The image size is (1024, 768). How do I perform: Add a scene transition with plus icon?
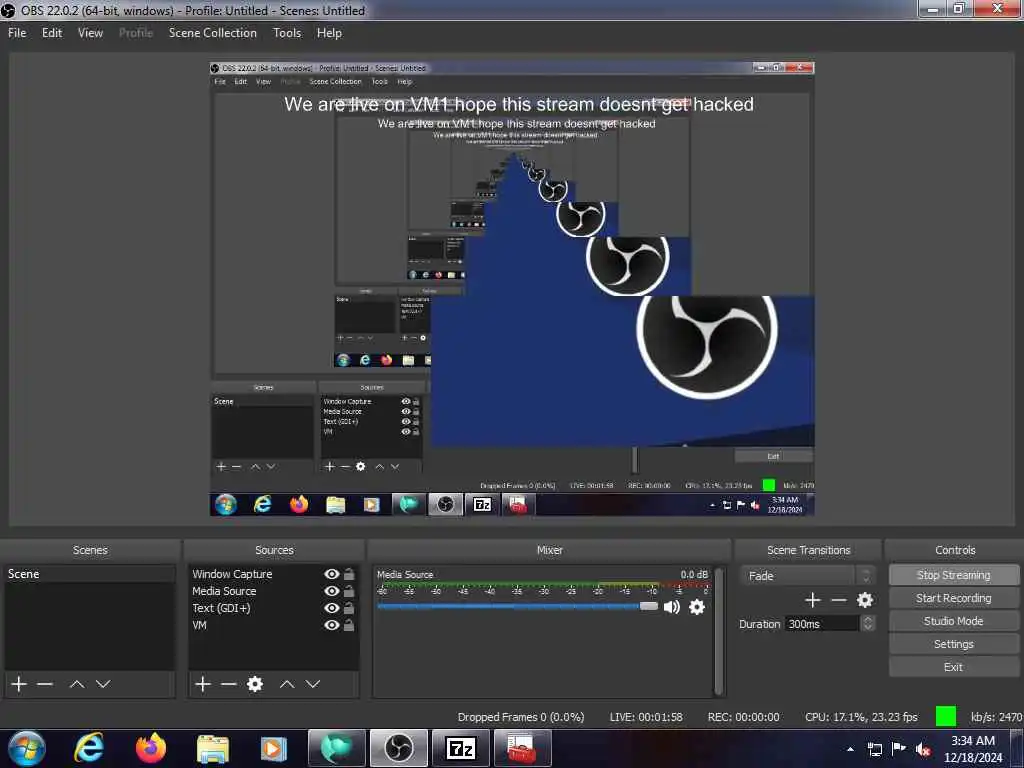pyautogui.click(x=812, y=600)
